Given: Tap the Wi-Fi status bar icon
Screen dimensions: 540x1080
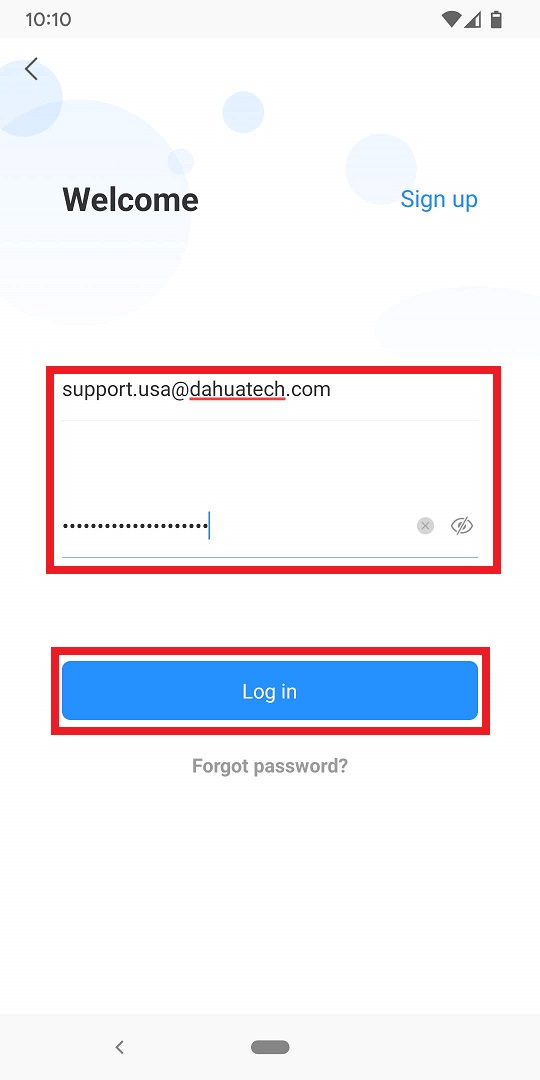Looking at the screenshot, I should pyautogui.click(x=451, y=19).
